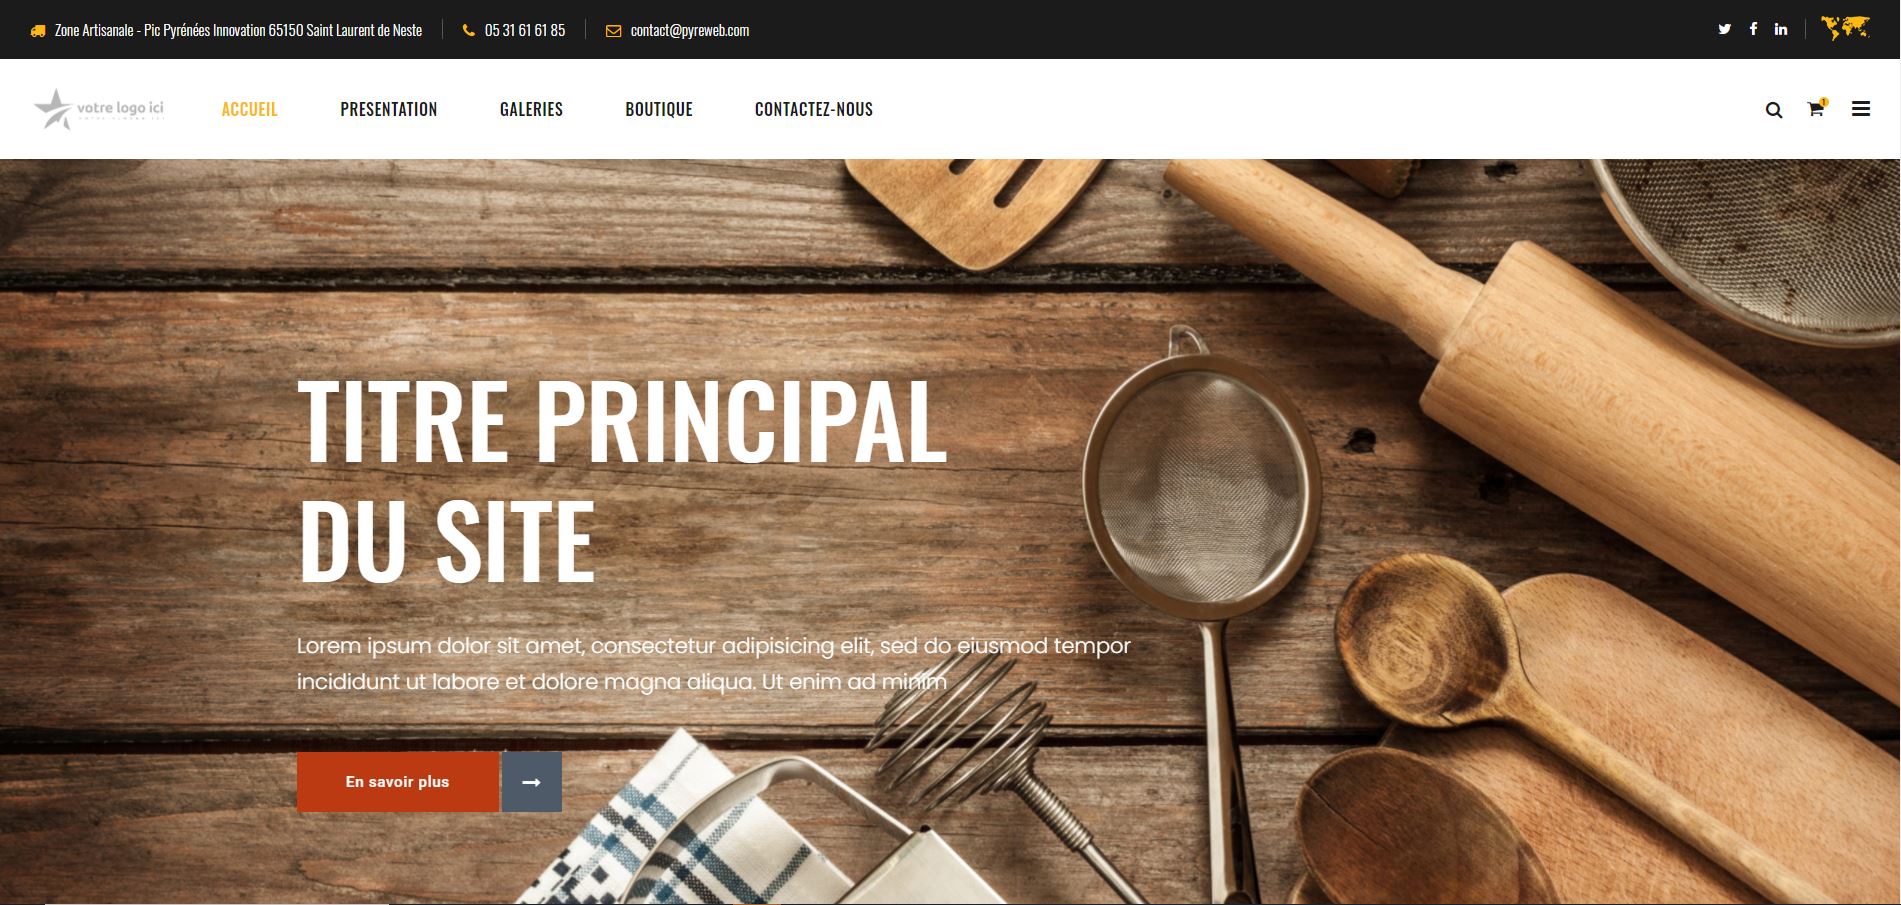Click the envelope email icon
Viewport: 1901px width, 905px height.
coord(613,30)
